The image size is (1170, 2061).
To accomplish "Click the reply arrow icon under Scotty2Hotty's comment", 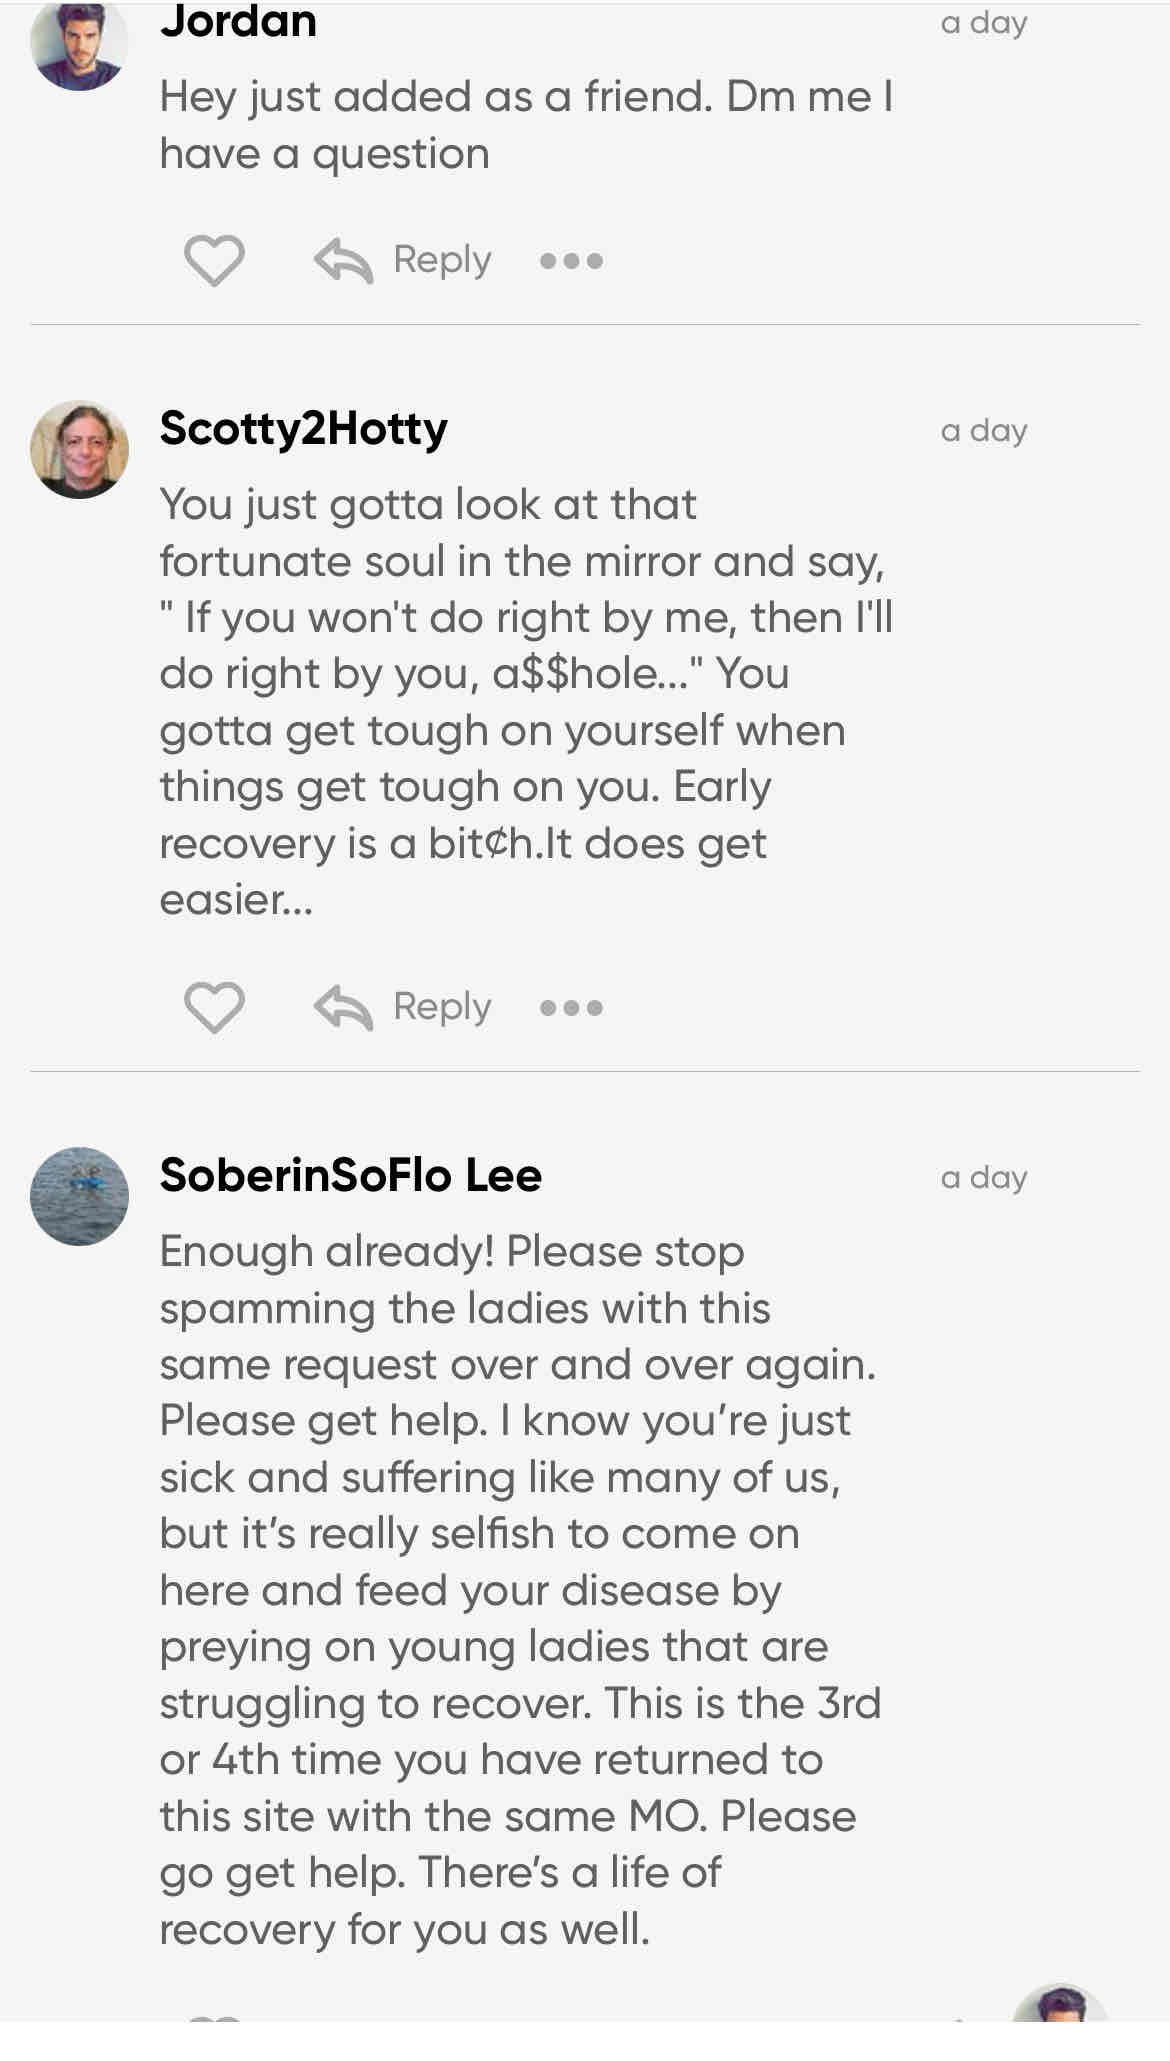I will (343, 1007).
